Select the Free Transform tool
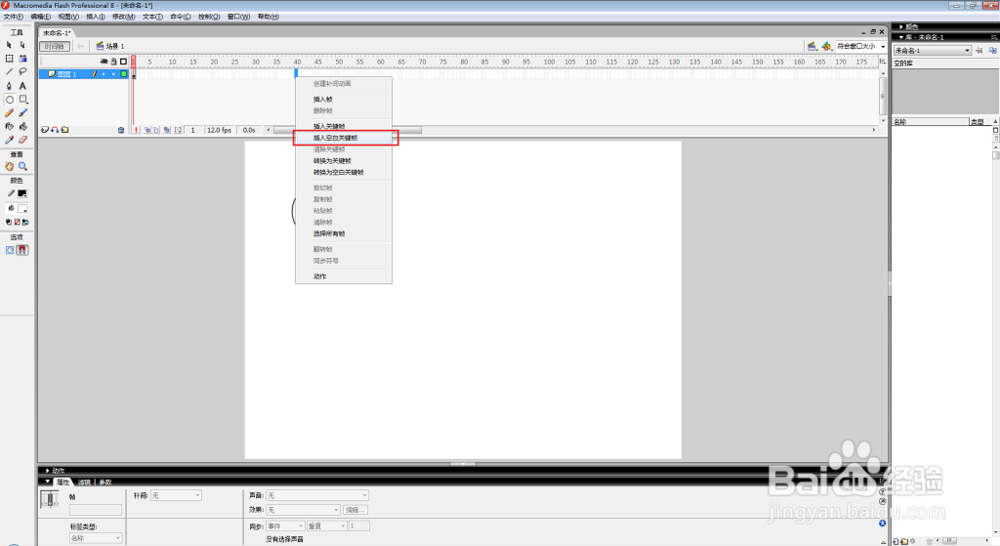This screenshot has width=1000, height=546. [x=9, y=58]
